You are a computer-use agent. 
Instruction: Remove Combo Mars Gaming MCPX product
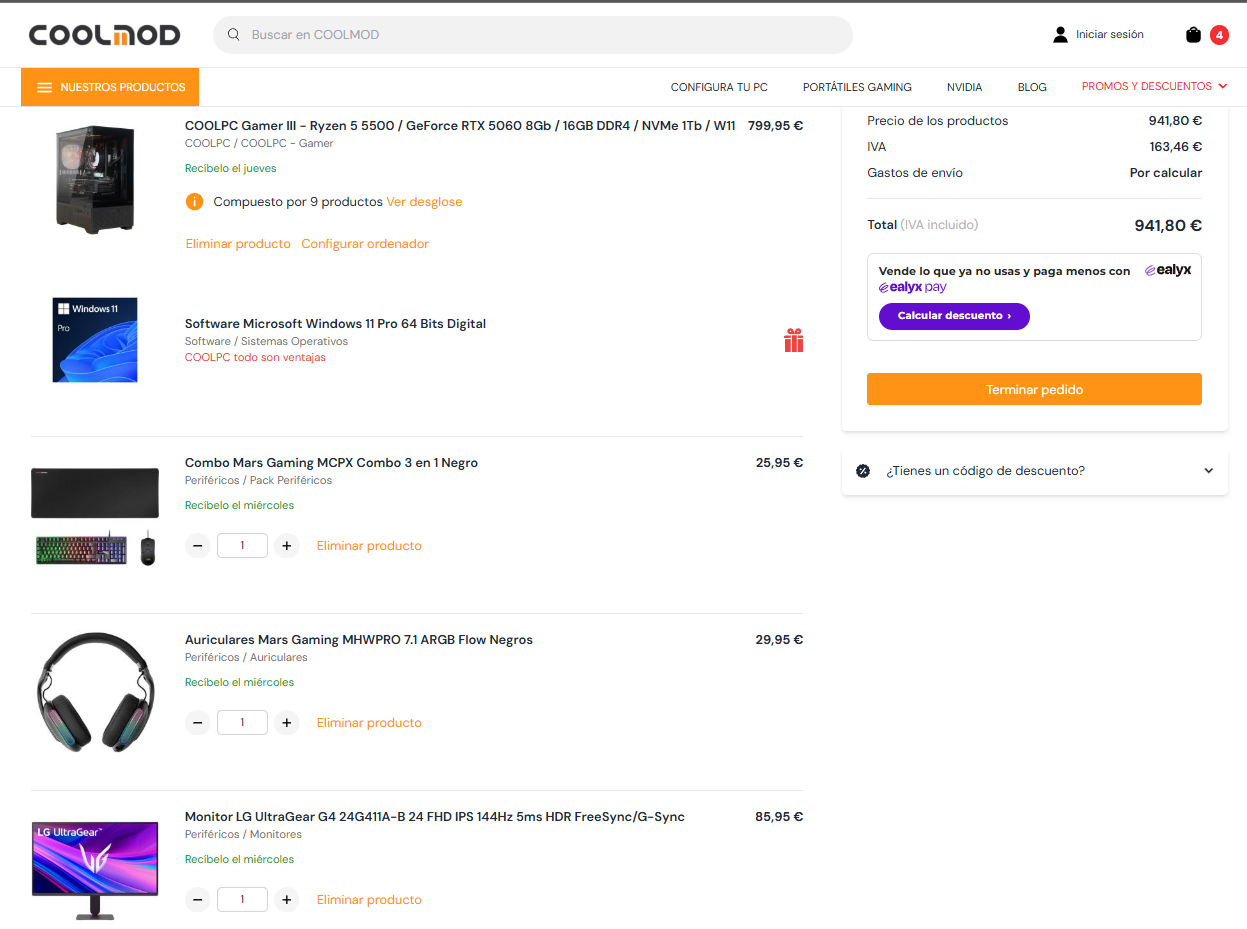coord(369,546)
